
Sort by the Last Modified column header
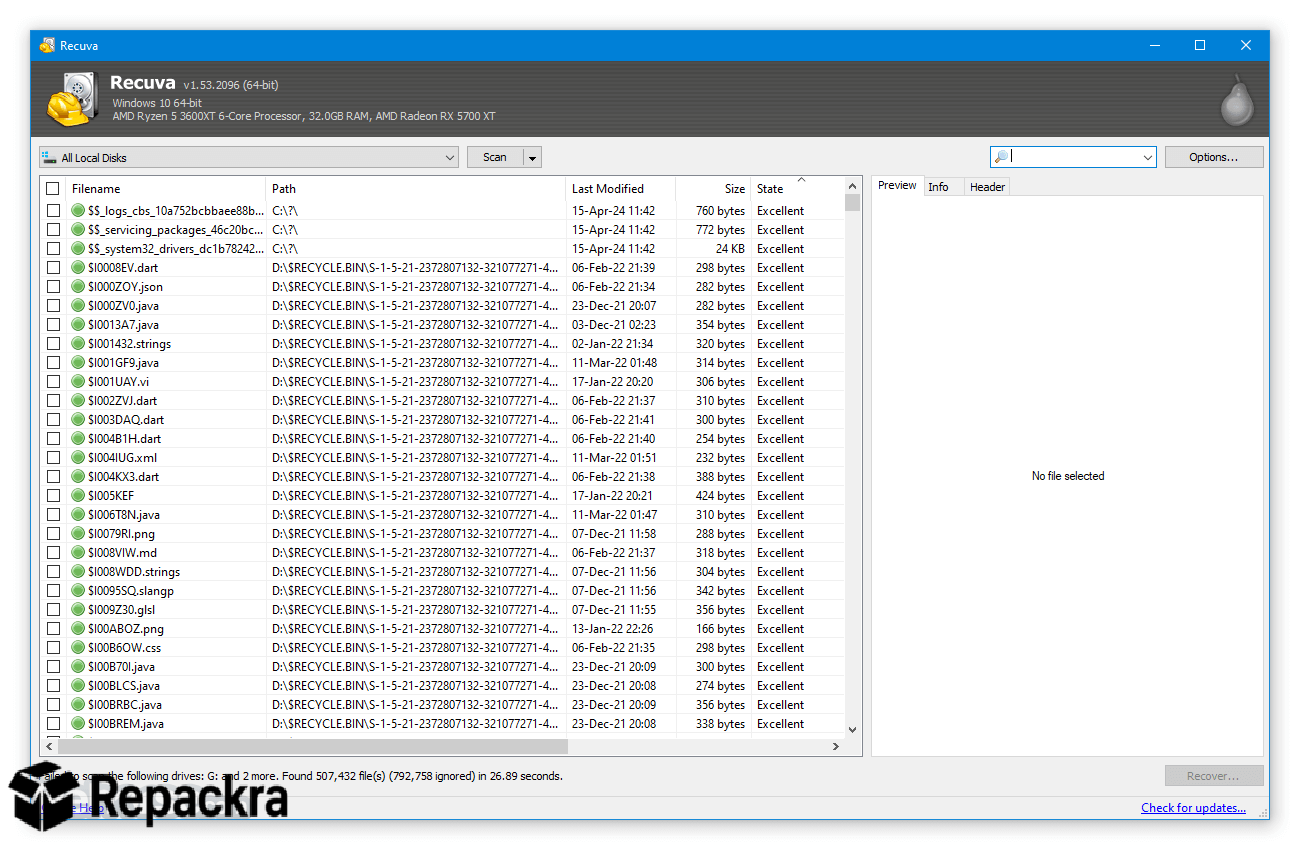(621, 188)
